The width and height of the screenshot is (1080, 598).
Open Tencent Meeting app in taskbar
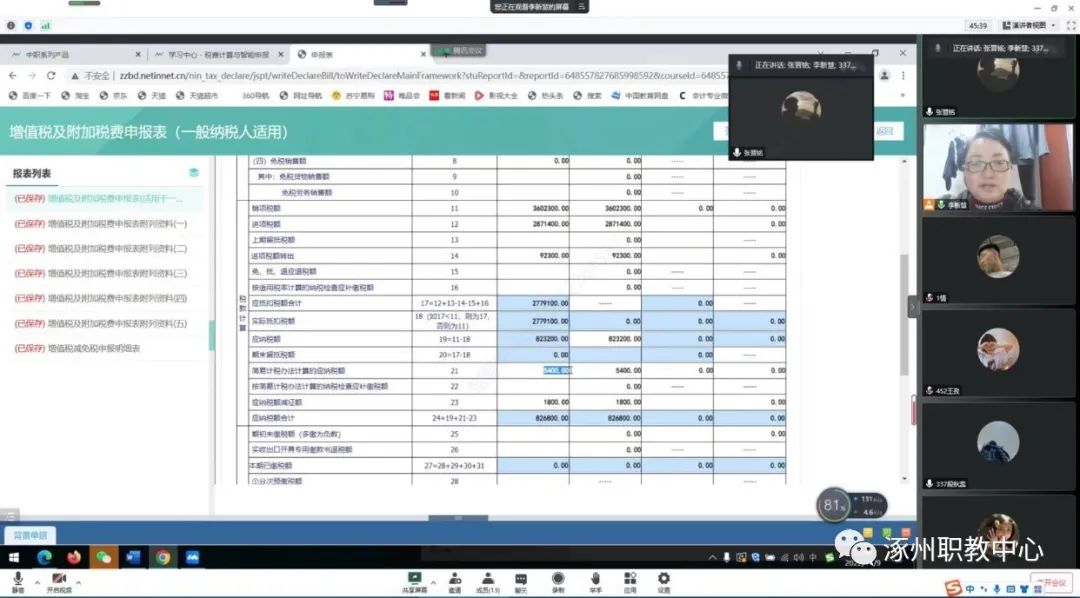[192, 557]
